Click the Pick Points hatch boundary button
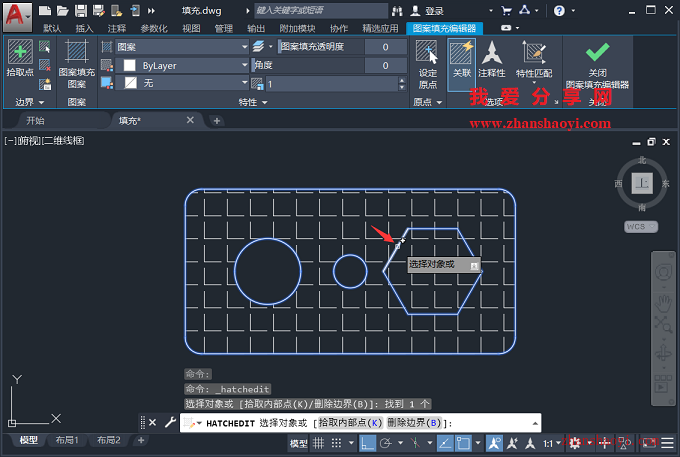 [x=20, y=58]
